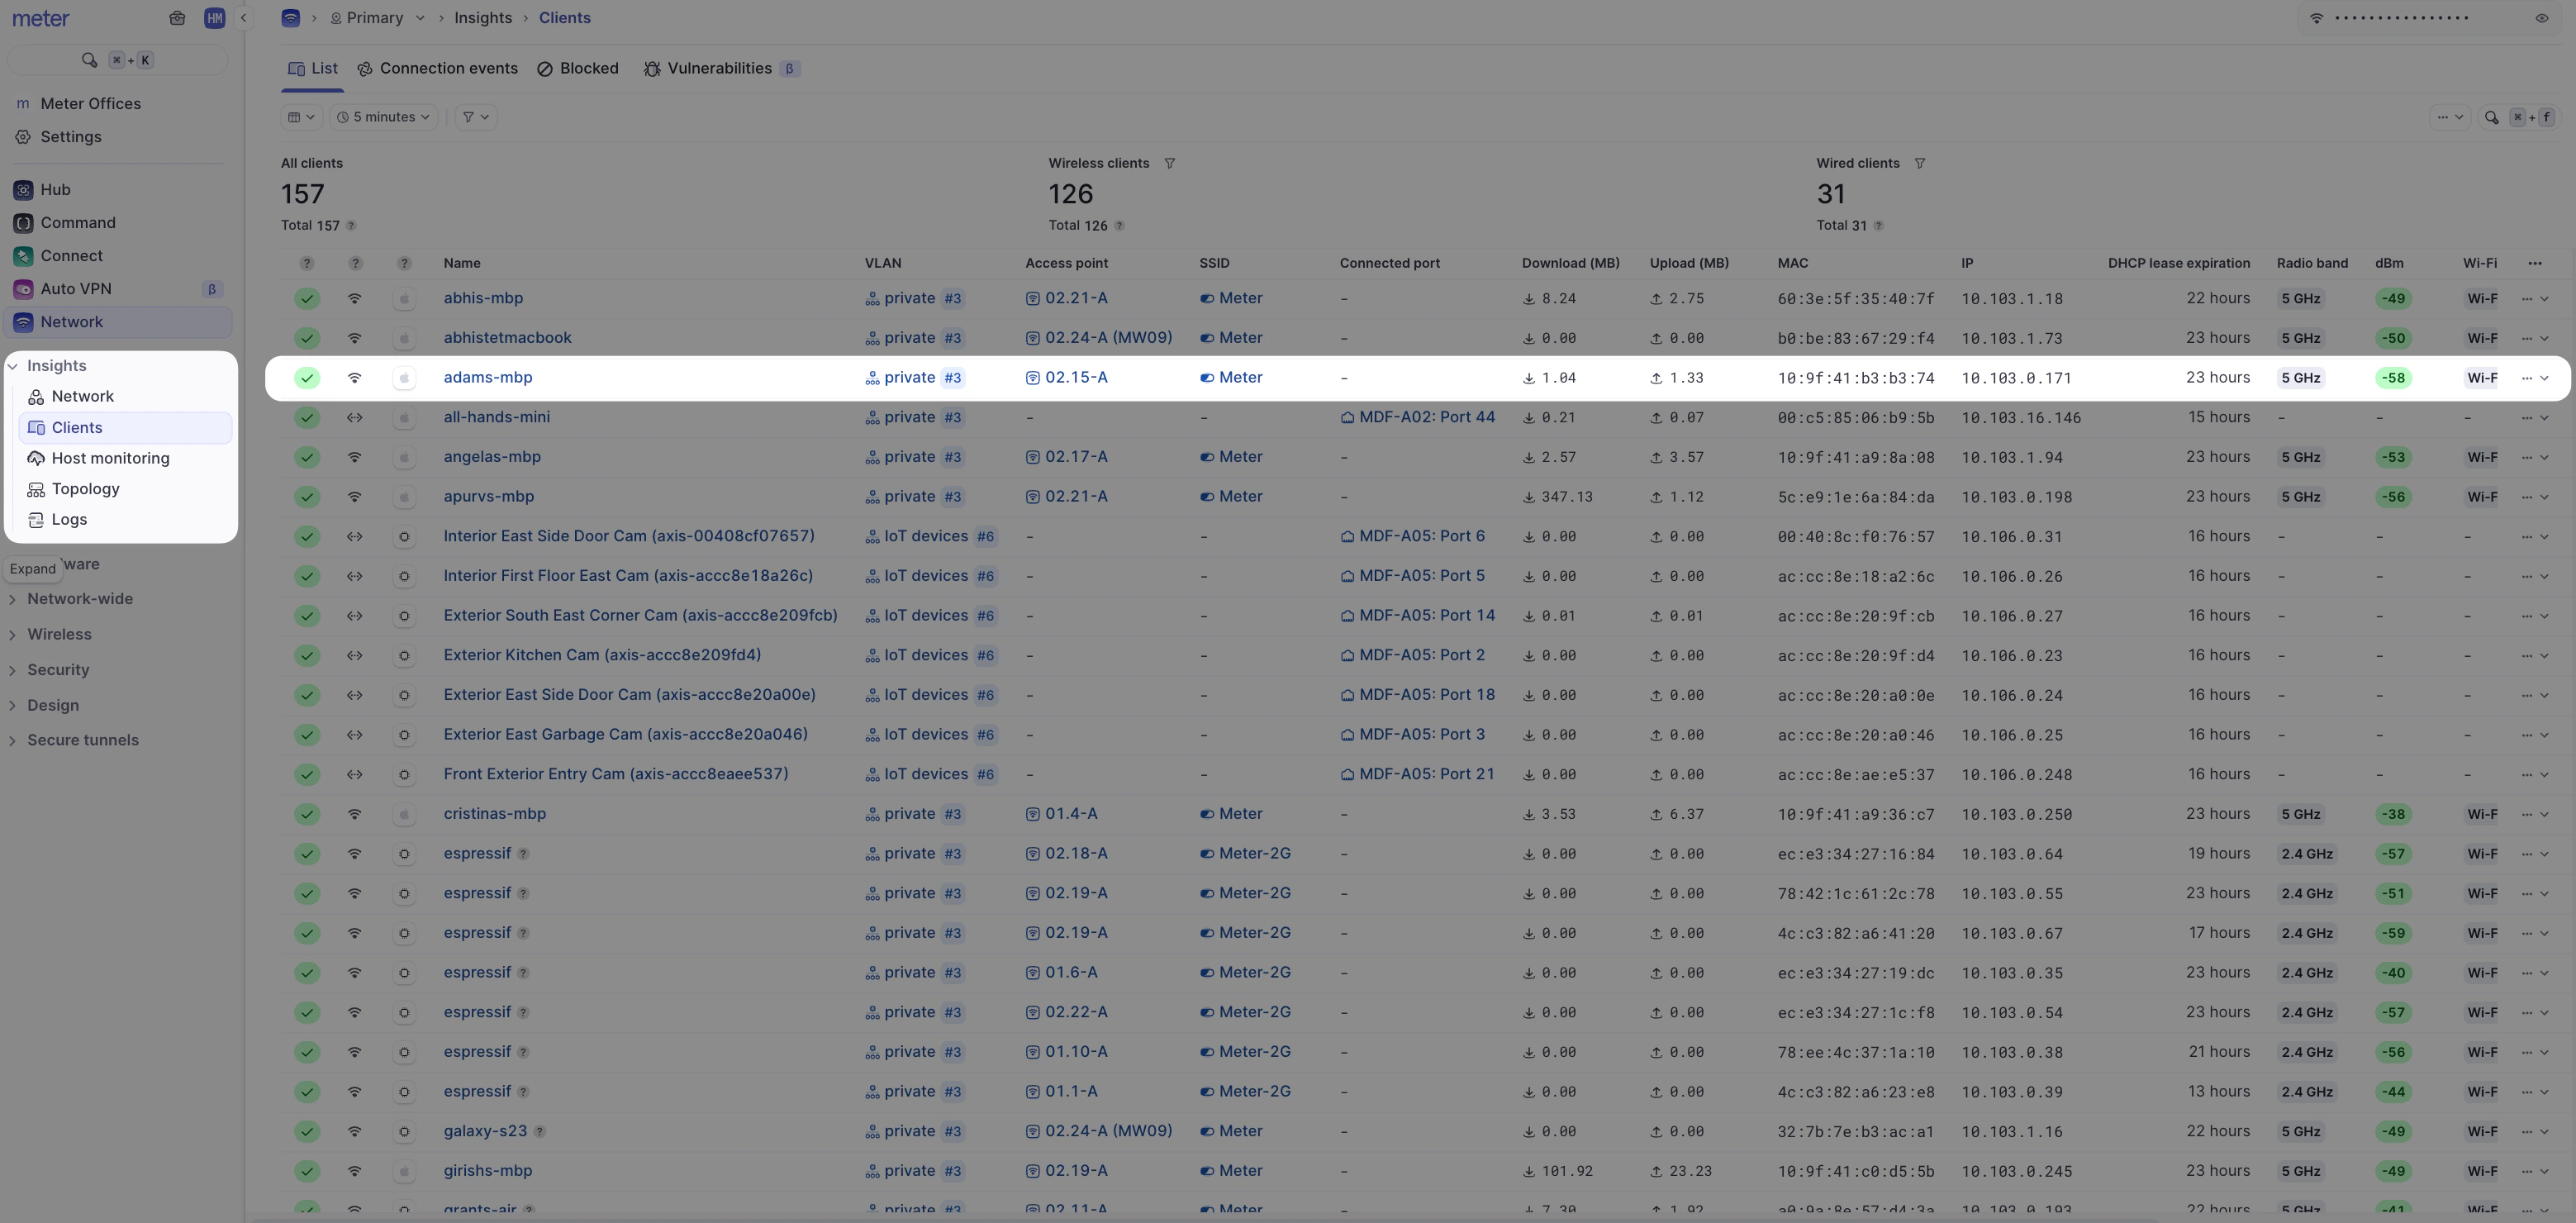The image size is (2576, 1223).
Task: Open Command from the left sidebar
Action: (78, 222)
